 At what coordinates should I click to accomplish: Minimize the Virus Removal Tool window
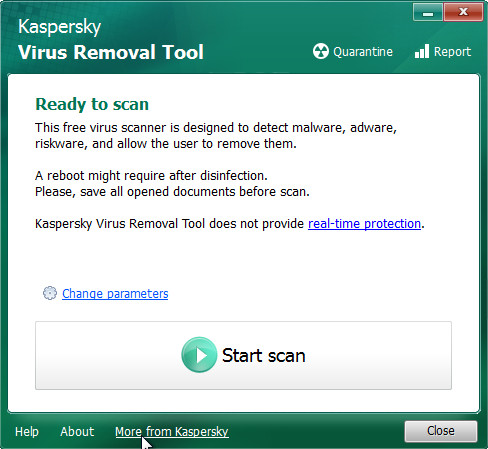pos(428,12)
